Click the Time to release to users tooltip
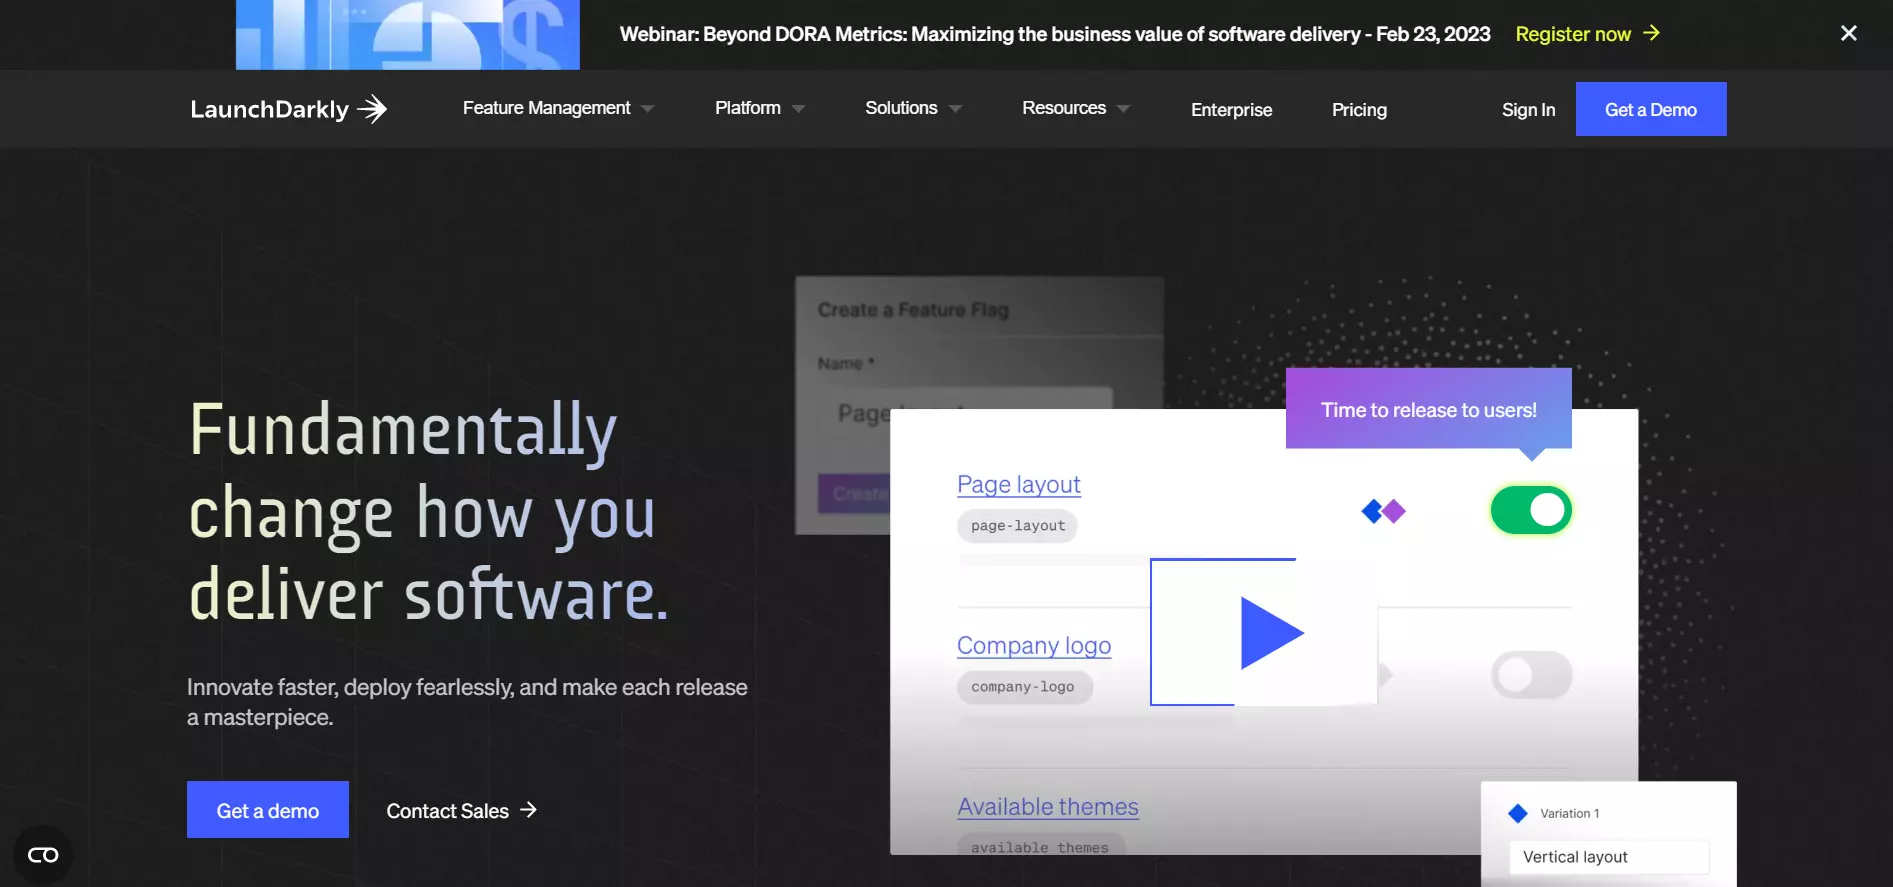 coord(1429,409)
